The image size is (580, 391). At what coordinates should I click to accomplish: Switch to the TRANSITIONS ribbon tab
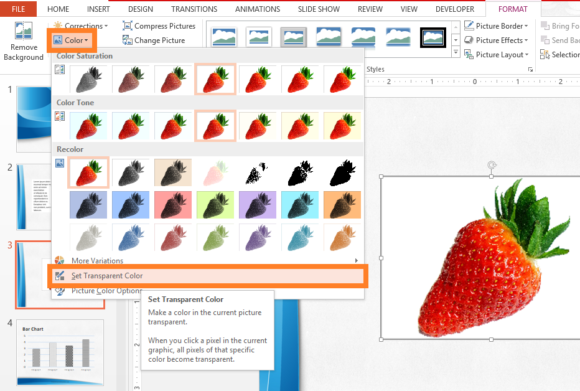pos(194,9)
